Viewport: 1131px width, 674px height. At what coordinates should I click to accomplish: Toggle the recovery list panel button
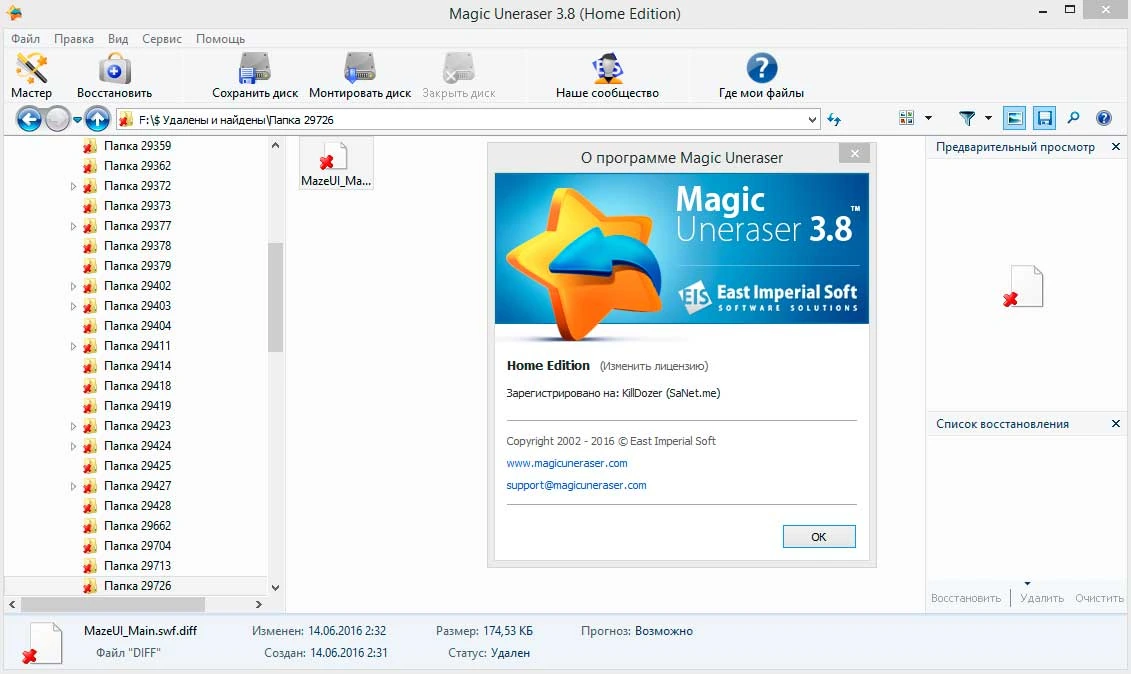tap(1044, 118)
